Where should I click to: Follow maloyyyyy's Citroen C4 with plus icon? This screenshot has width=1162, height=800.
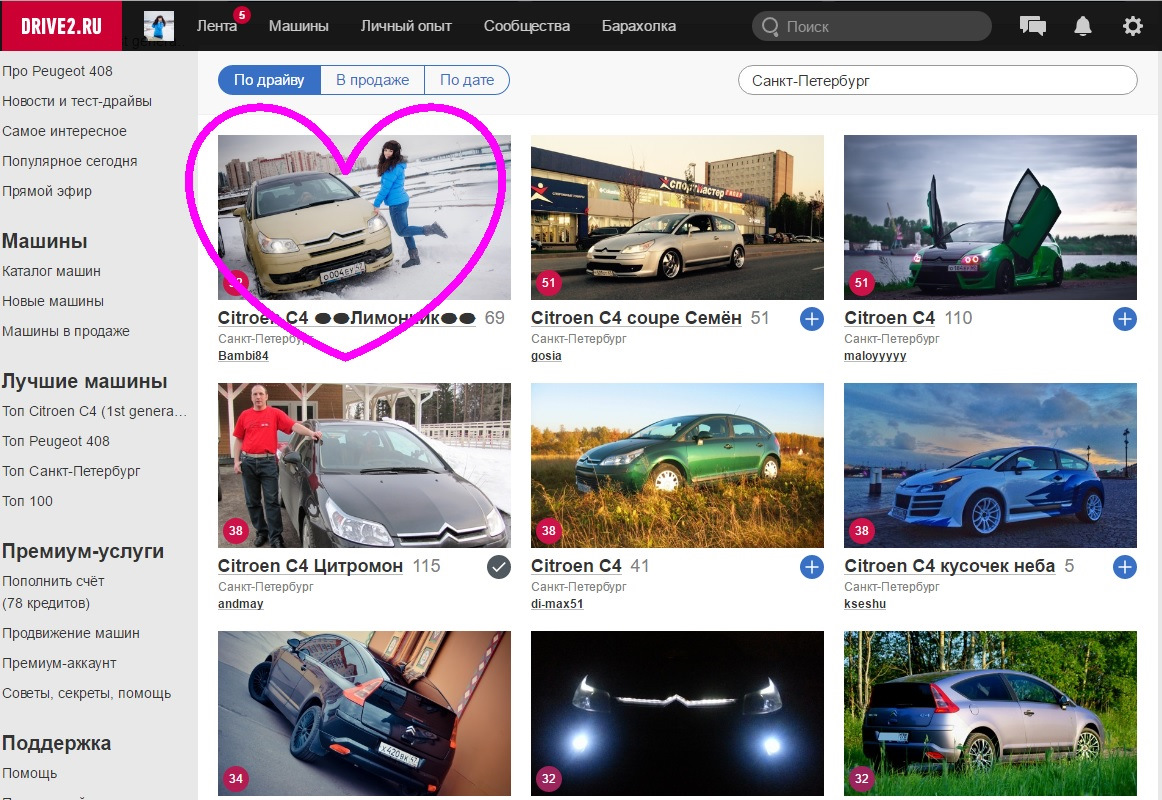1124,319
